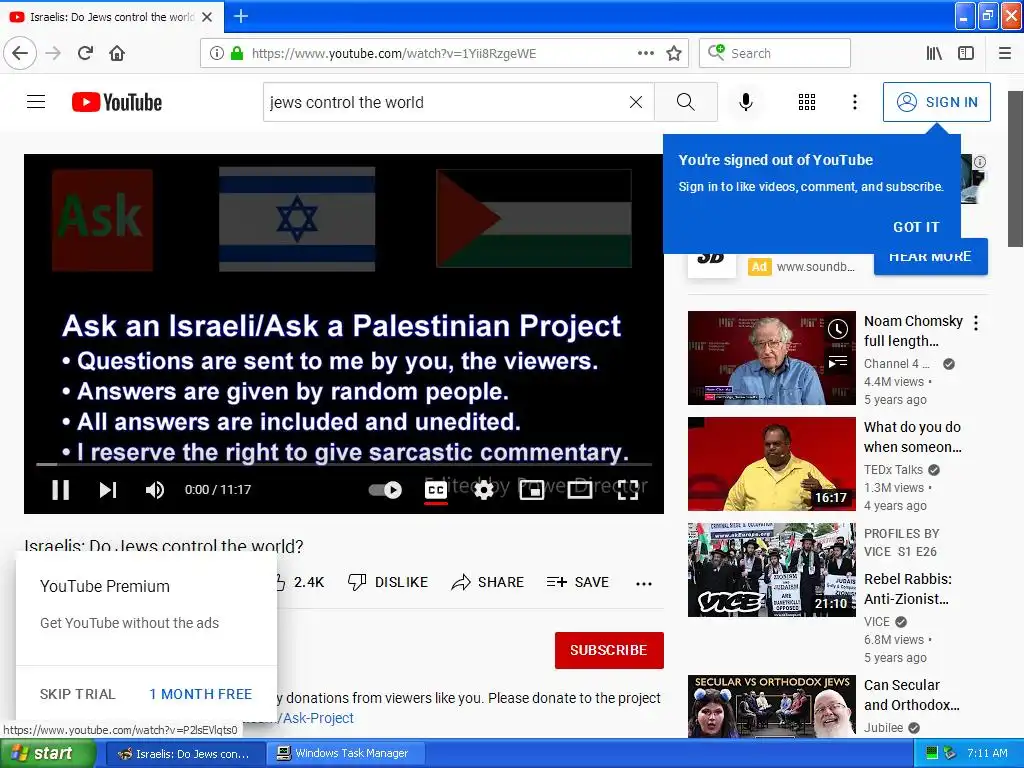The image size is (1024, 768).
Task: Open YouTube settings three-dot menu
Action: point(855,102)
